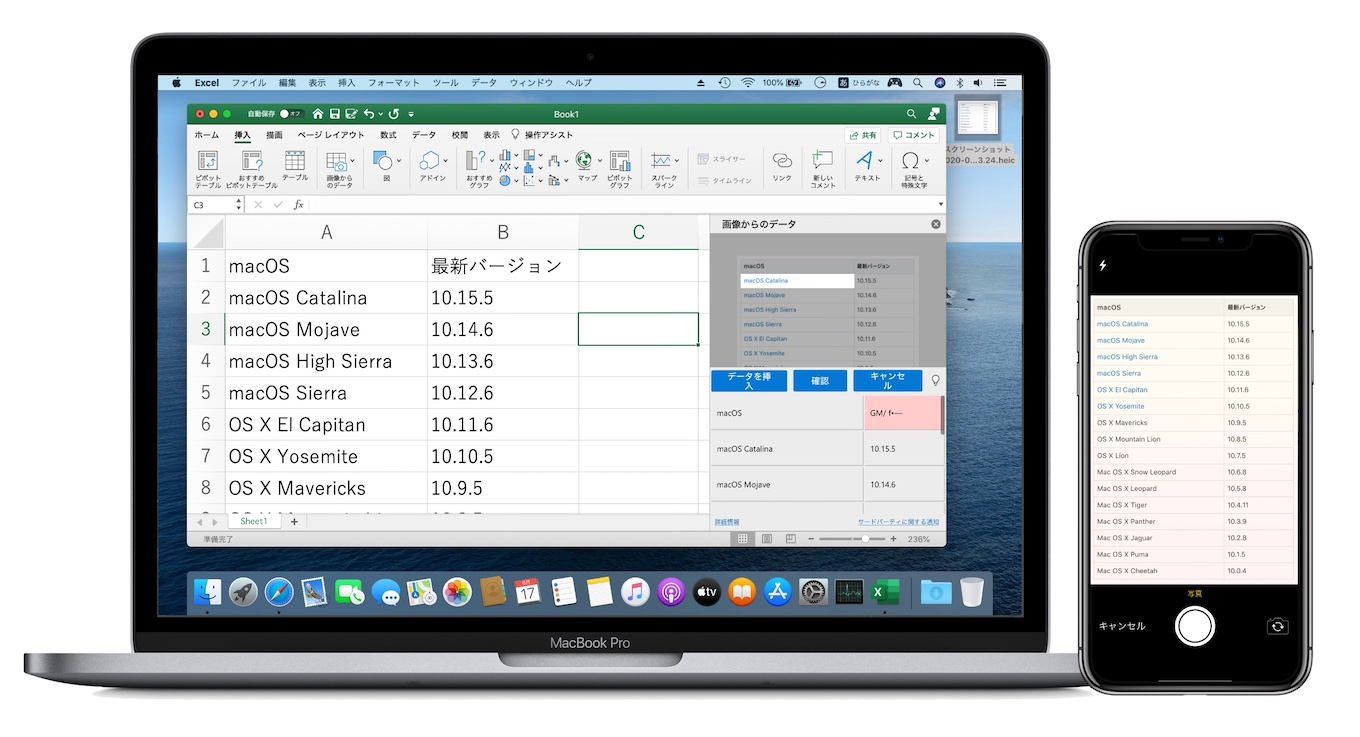This screenshot has height=737, width=1360.
Task: Insert a Link (リンク)
Action: click(x=782, y=165)
